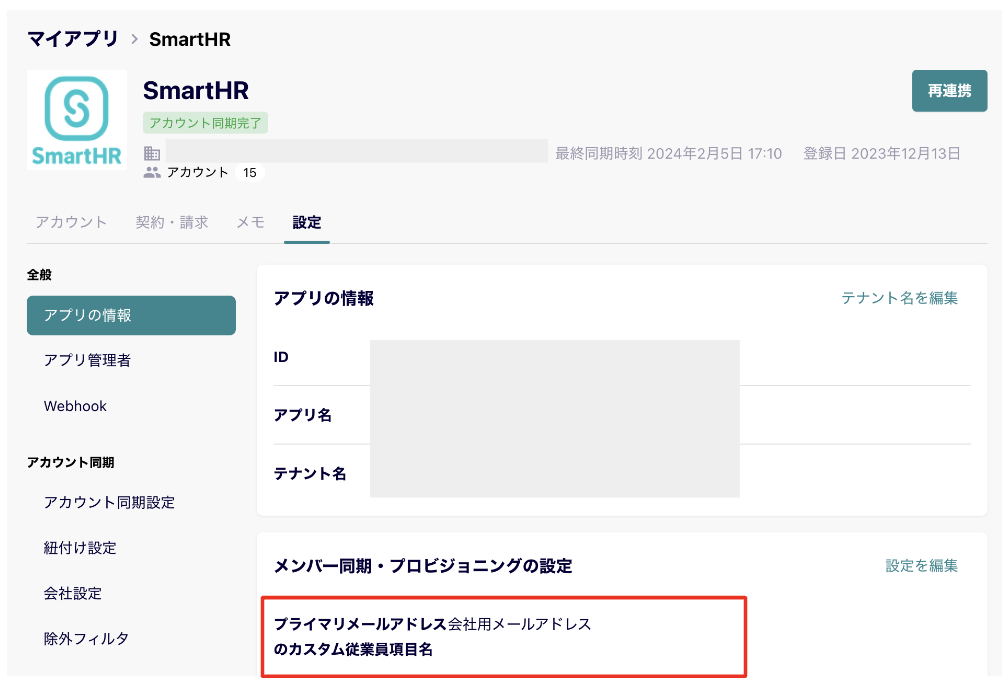Click the 最終同期時刻 2024年2月5日 17:10 text
Screen dimensions: 1002x686
(668, 154)
